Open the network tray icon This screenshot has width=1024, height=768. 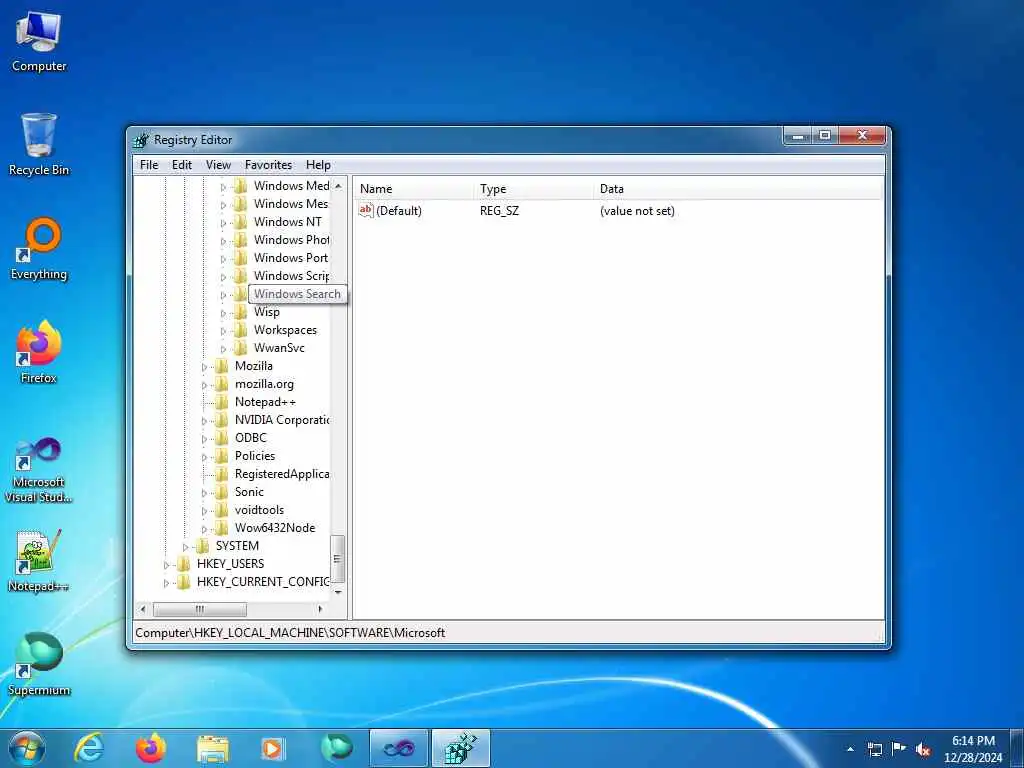875,749
